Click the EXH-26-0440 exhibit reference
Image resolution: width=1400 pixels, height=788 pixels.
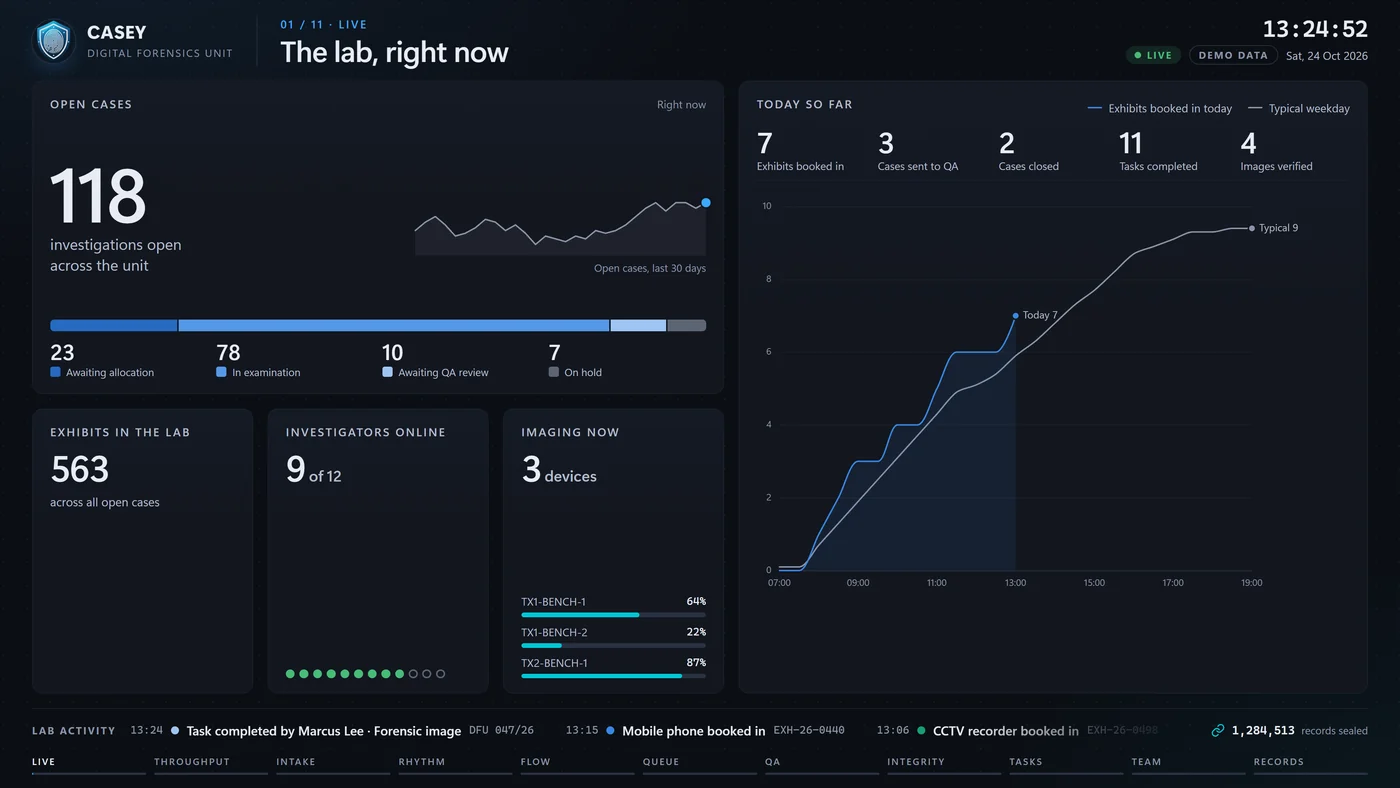pos(808,731)
